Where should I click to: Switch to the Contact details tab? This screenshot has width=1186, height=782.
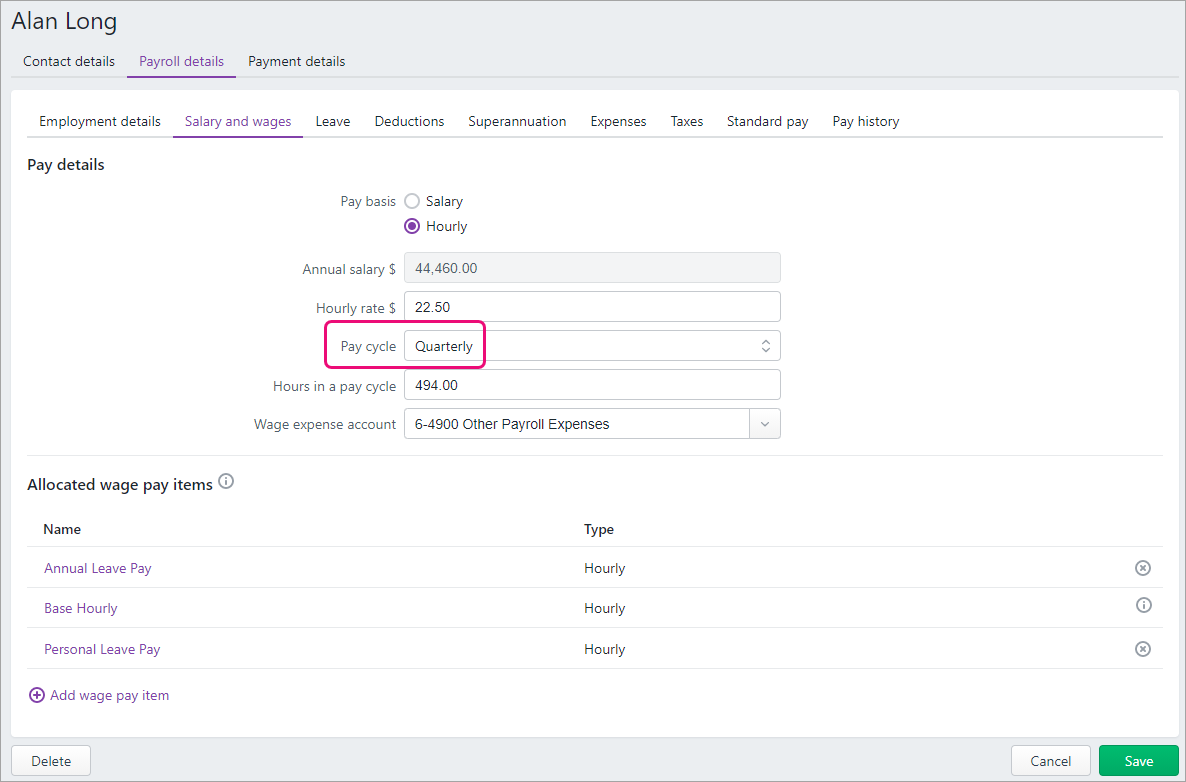click(x=69, y=61)
